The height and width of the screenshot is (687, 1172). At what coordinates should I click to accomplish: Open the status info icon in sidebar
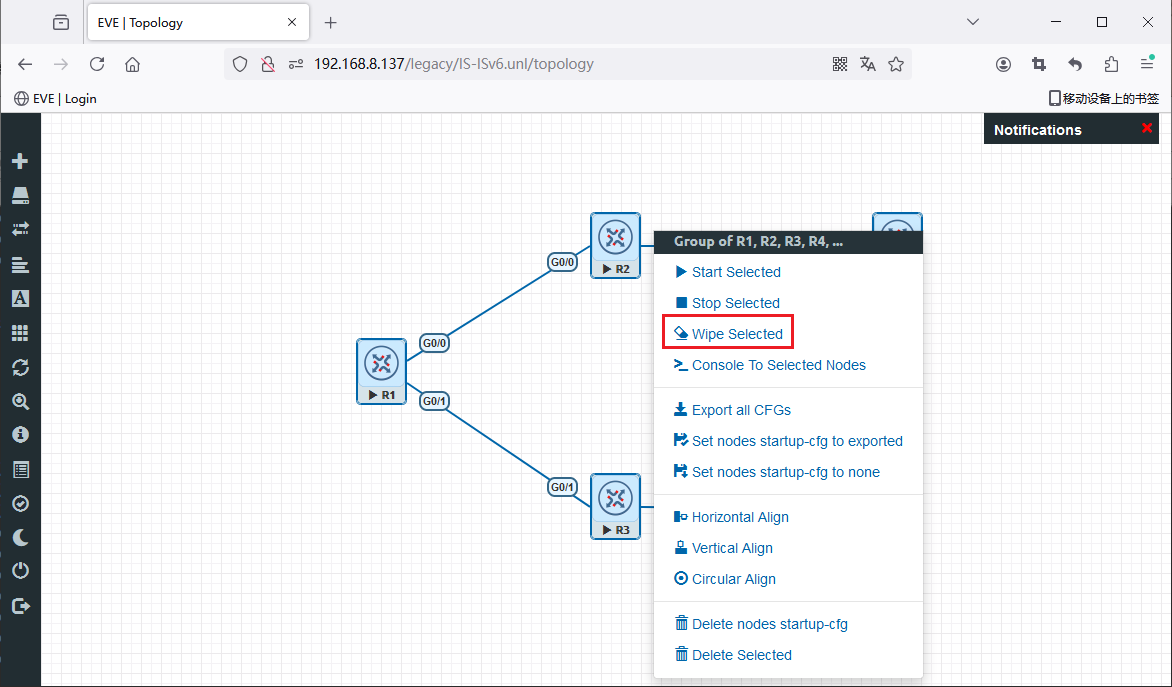[x=20, y=435]
